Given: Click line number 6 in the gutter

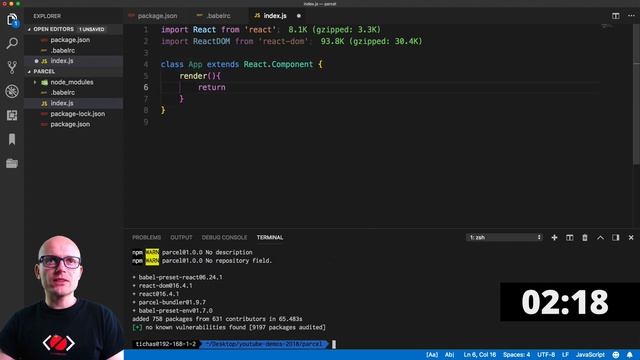Looking at the screenshot, I should tap(146, 87).
